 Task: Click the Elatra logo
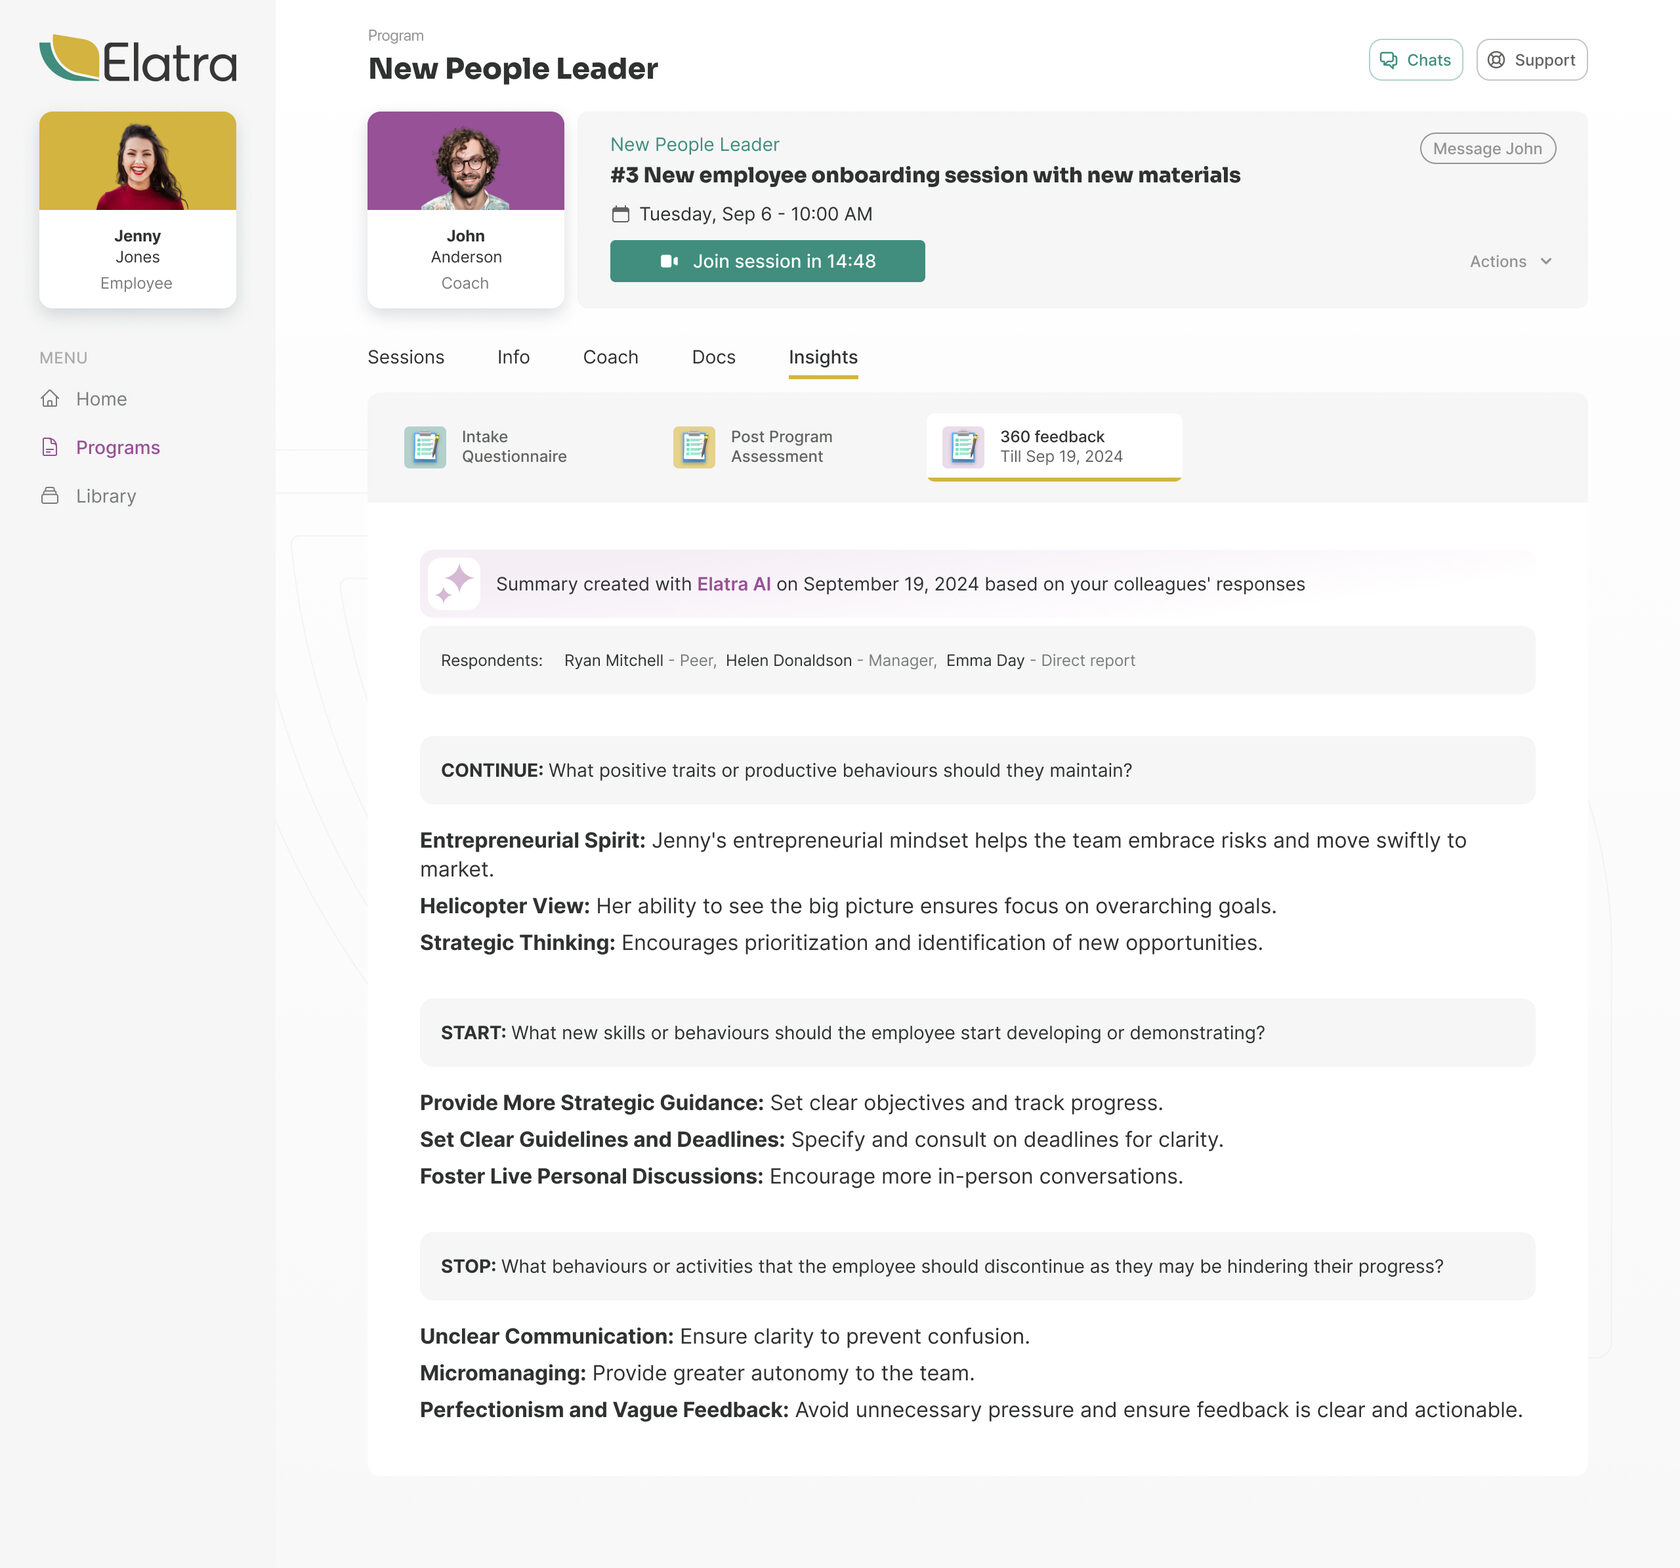[x=138, y=60]
